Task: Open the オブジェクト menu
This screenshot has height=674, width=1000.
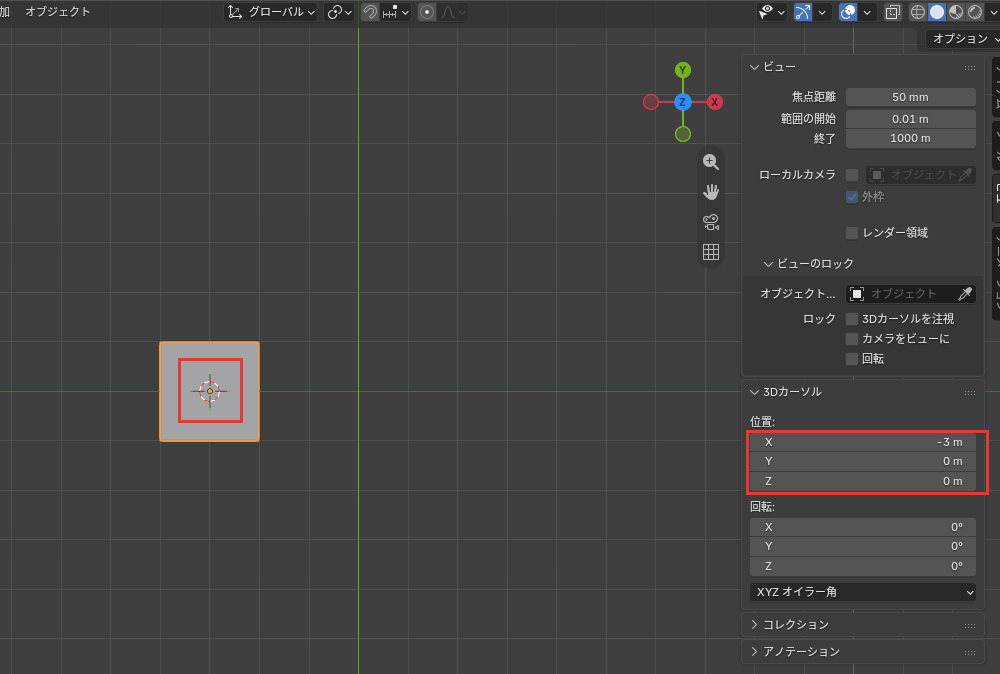Action: [58, 11]
